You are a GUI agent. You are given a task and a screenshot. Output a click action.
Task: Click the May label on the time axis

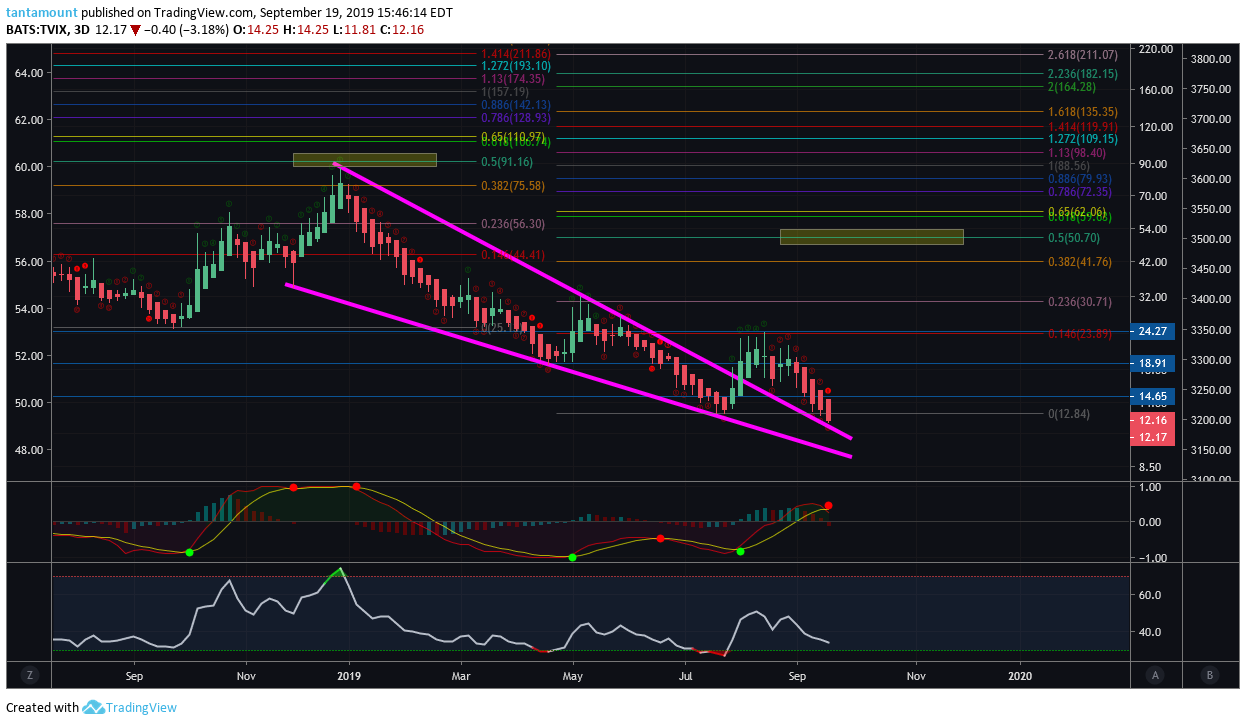573,675
